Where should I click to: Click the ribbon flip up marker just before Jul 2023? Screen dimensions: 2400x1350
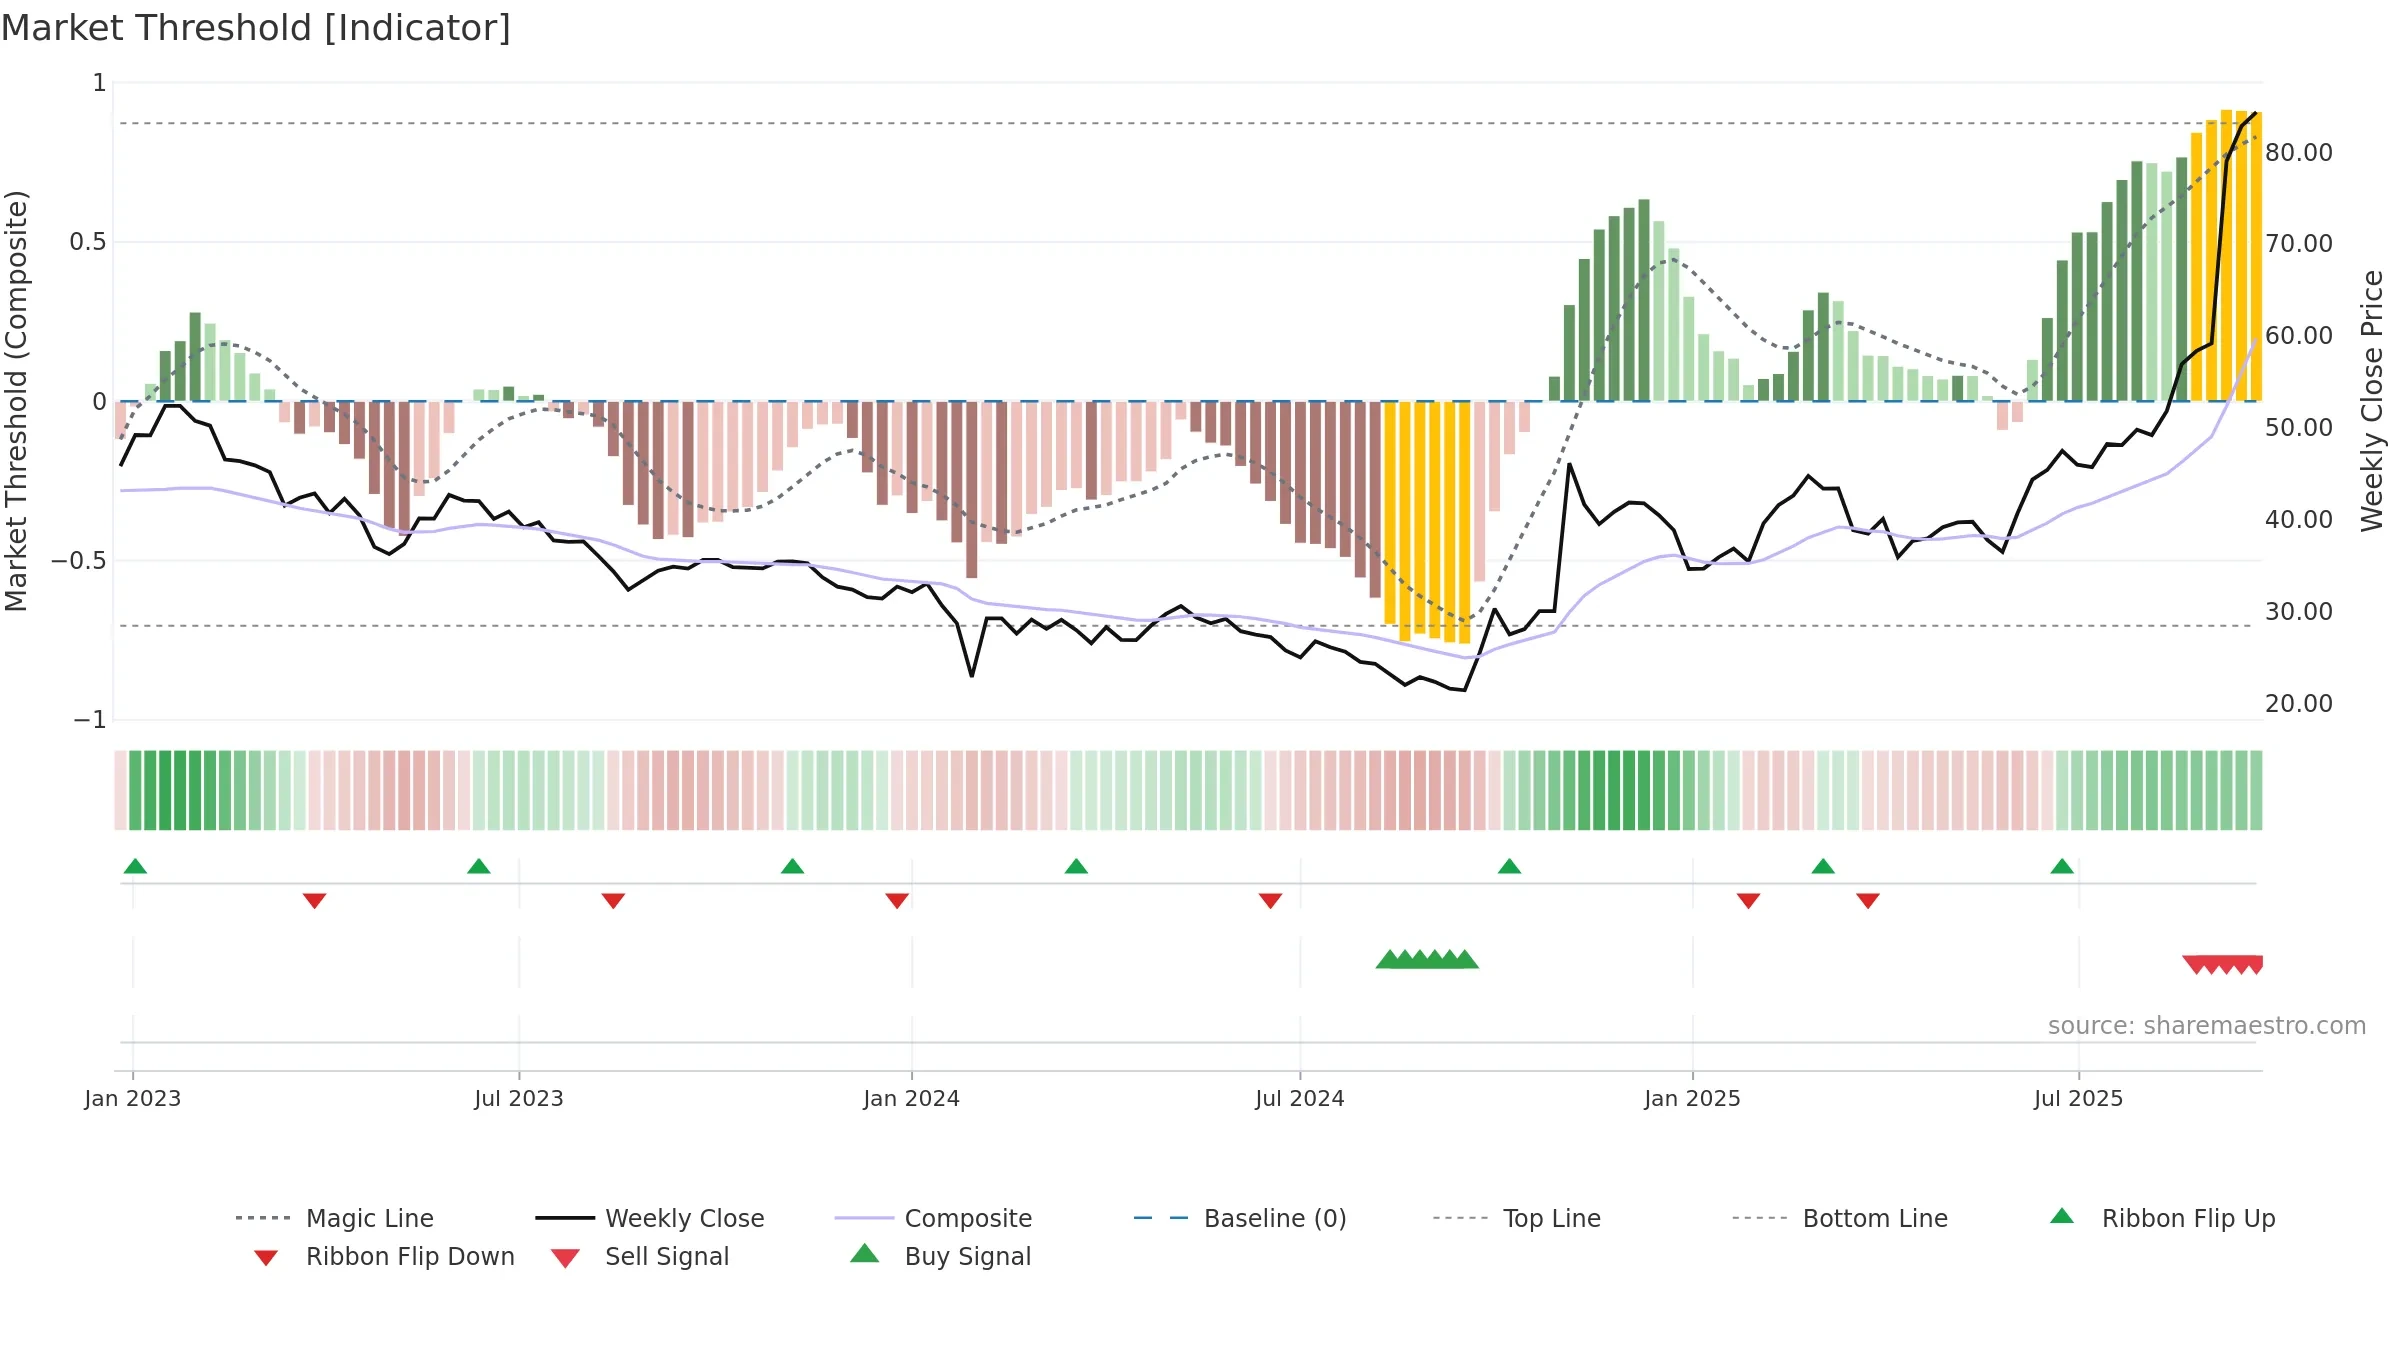(x=479, y=866)
